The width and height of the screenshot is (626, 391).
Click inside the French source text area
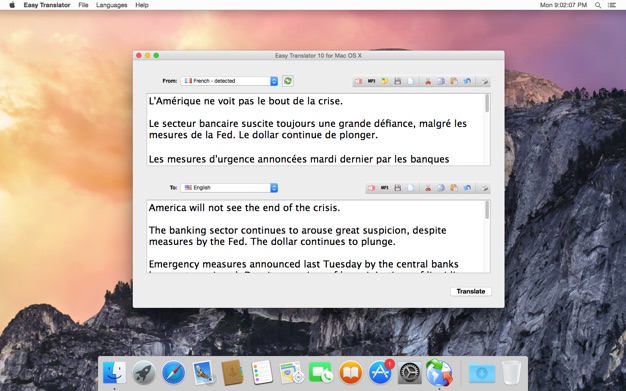coord(315,129)
